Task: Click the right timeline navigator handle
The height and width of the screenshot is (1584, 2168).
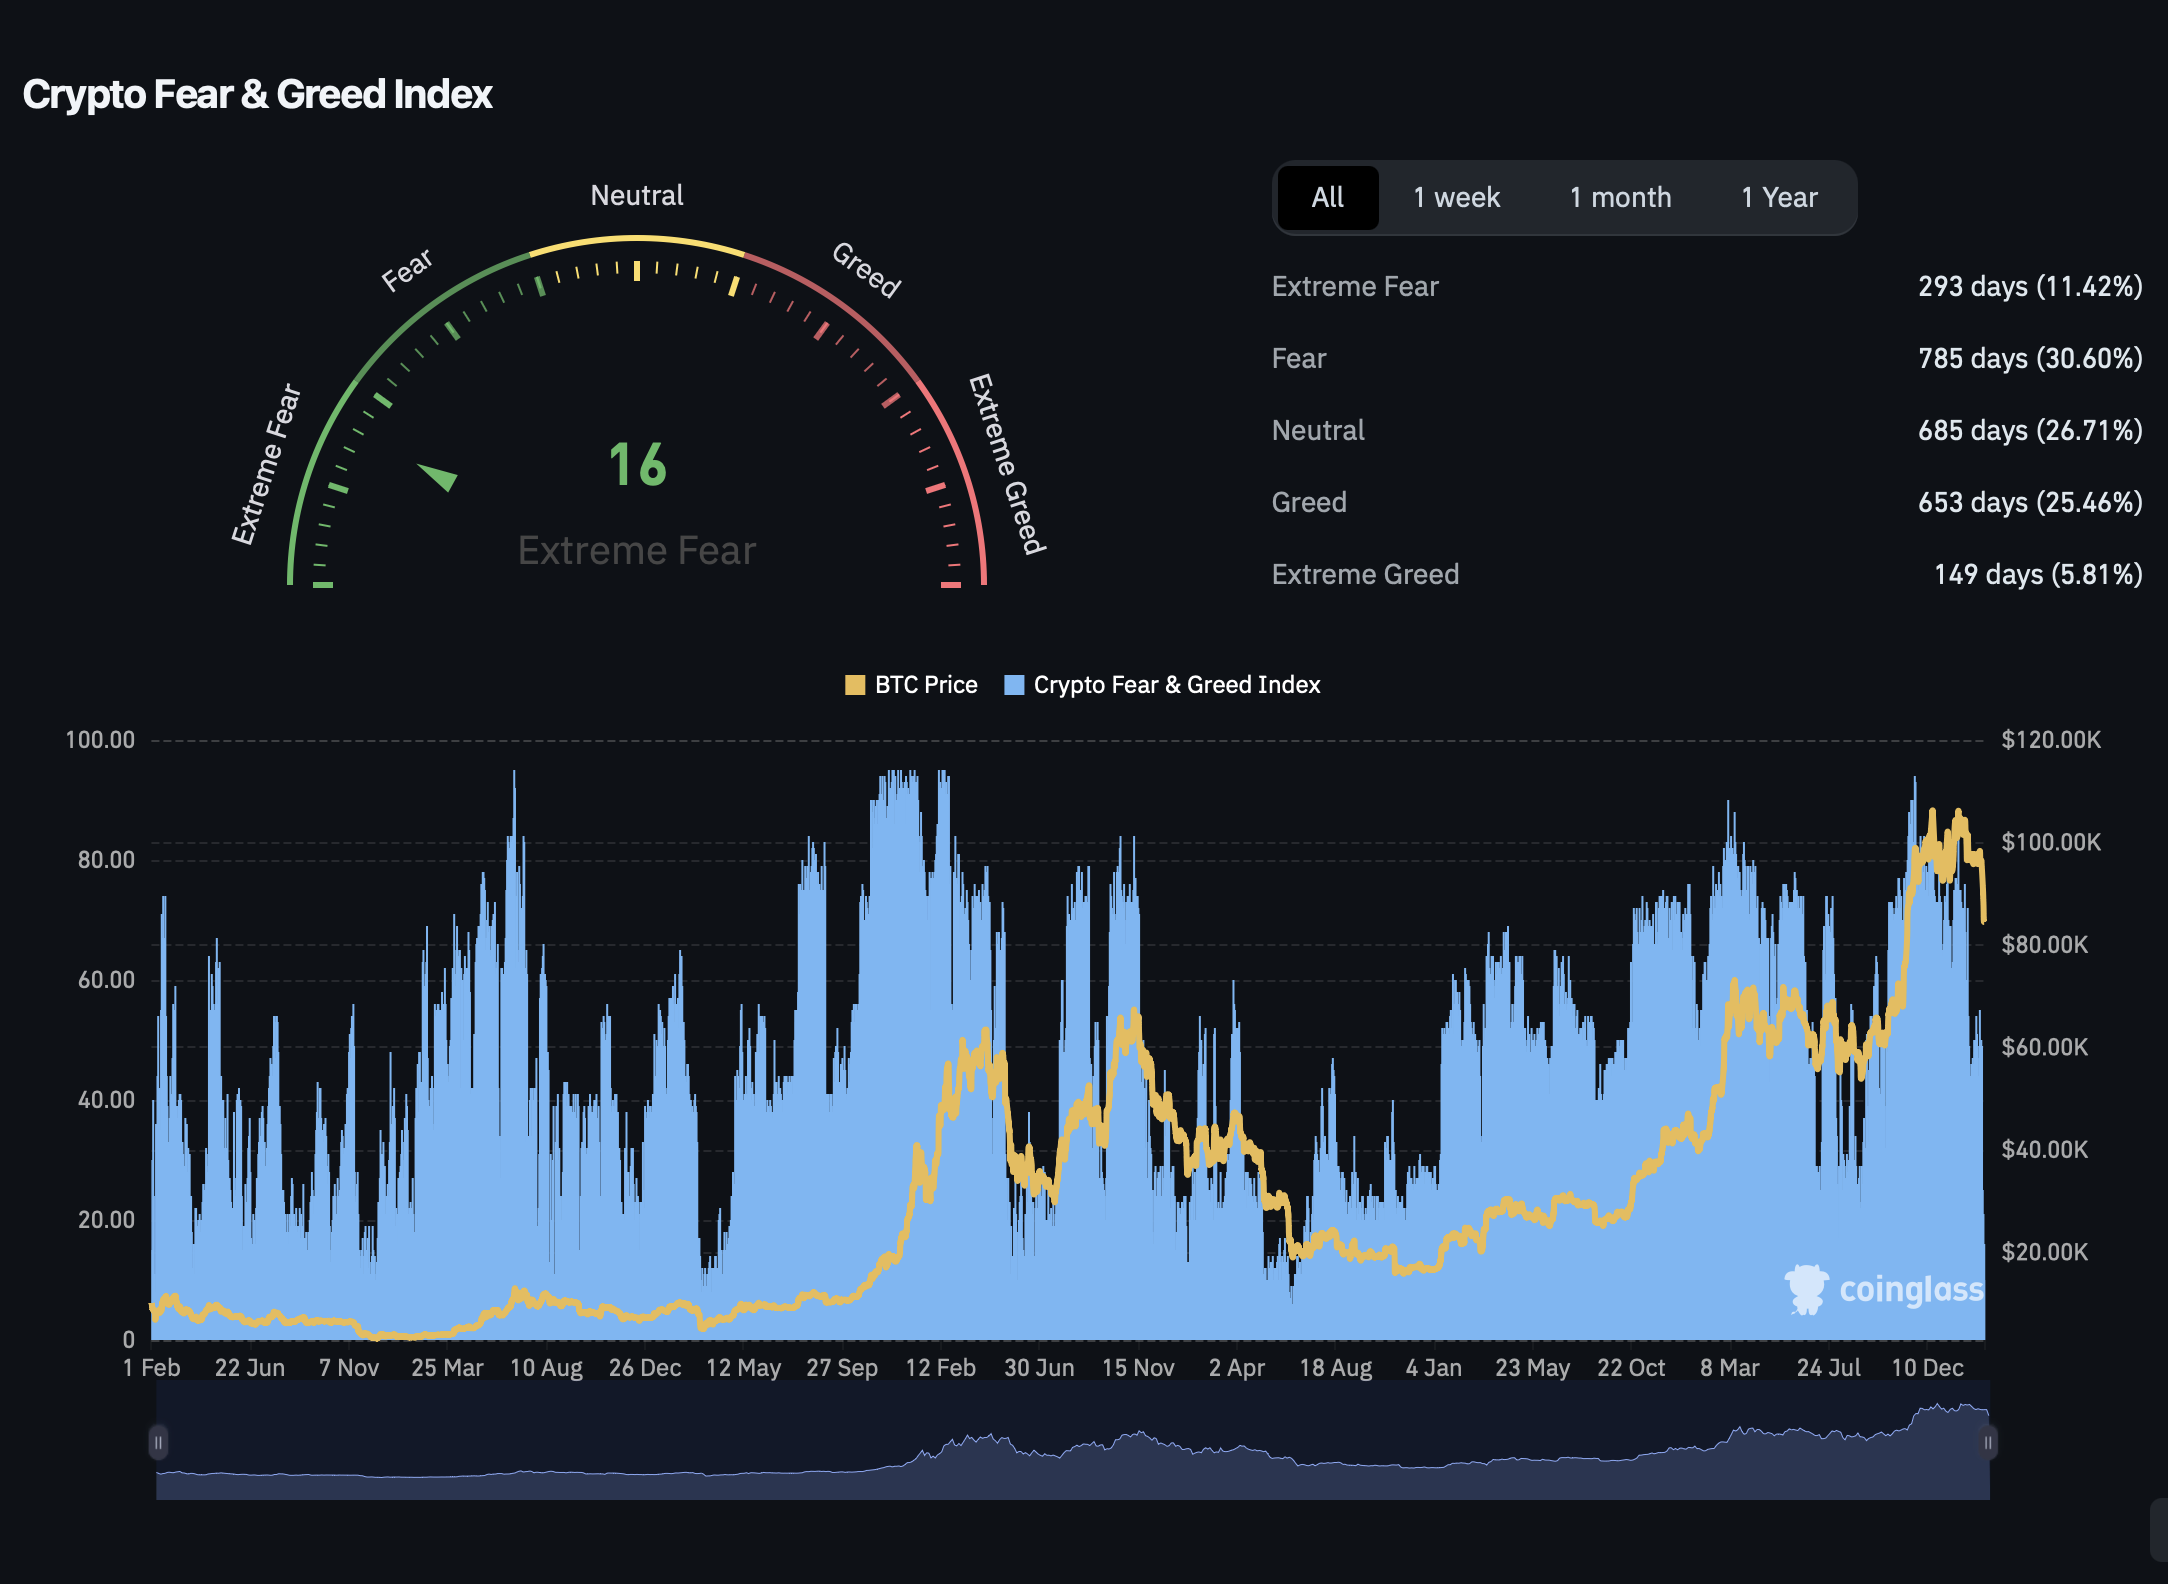Action: pyautogui.click(x=1988, y=1443)
